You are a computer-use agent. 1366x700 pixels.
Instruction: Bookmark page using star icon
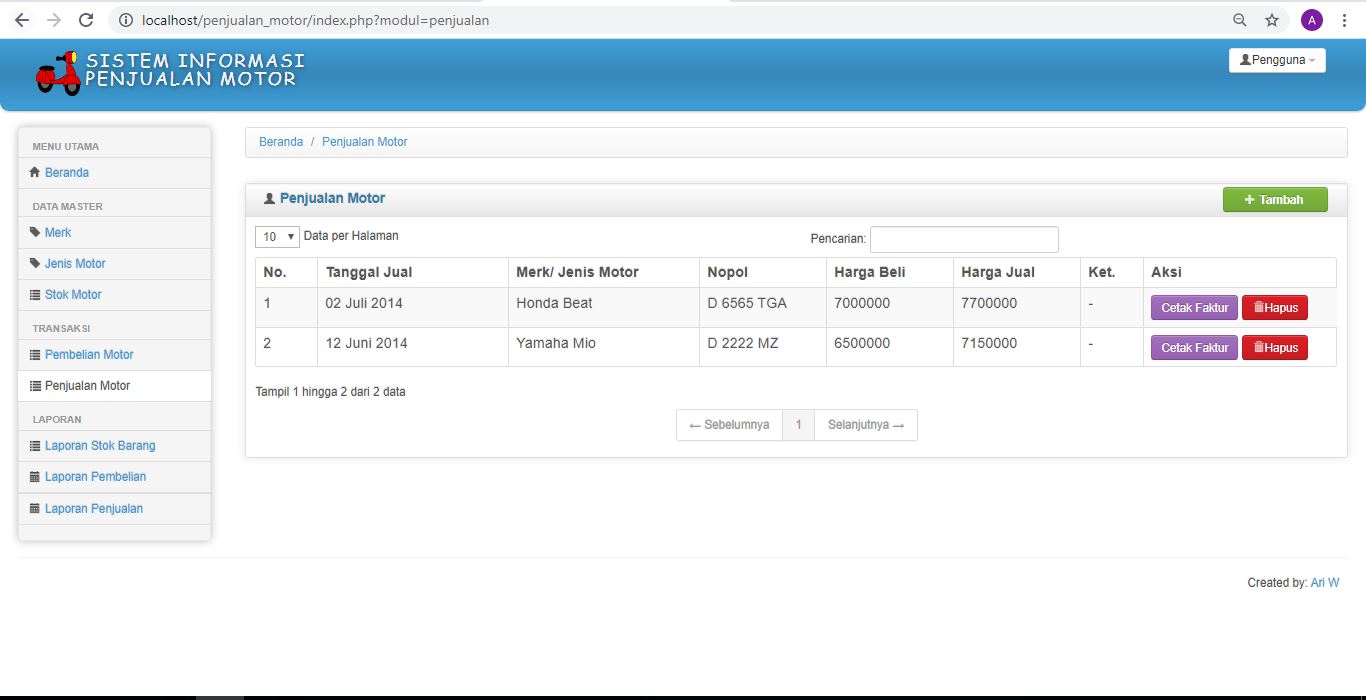1272,20
